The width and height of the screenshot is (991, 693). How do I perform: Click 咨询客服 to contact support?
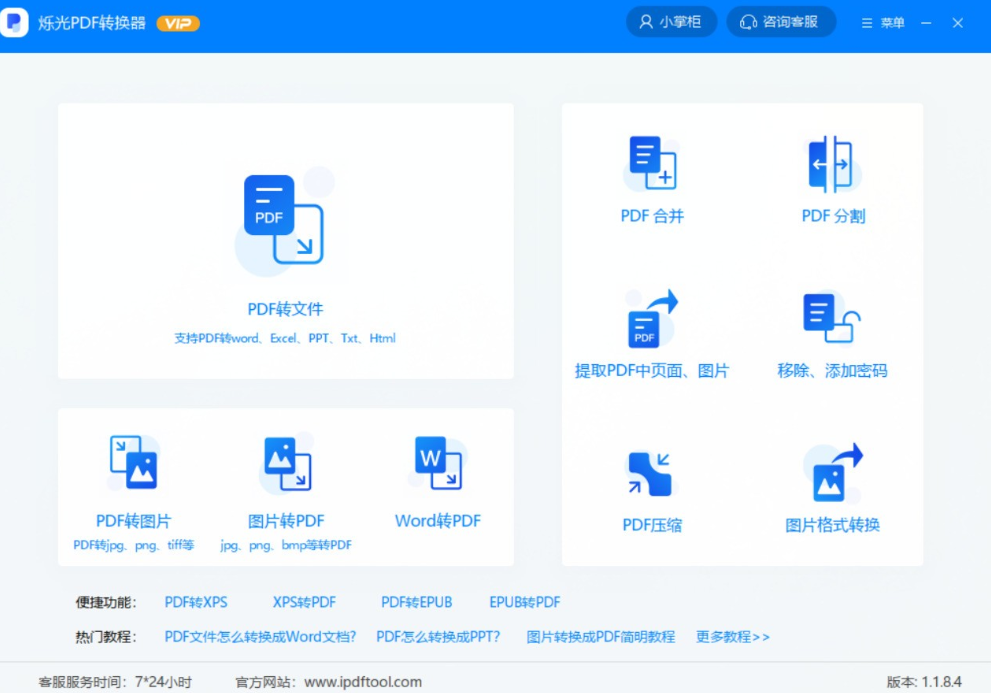click(x=781, y=22)
